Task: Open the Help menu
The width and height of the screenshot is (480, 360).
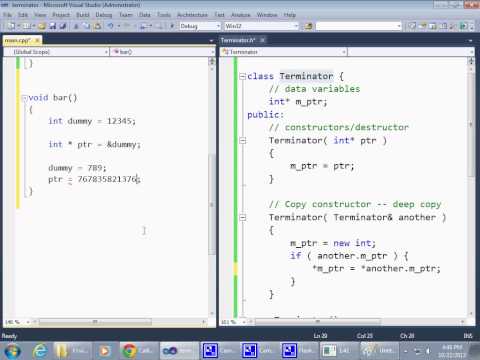Action: [290, 15]
